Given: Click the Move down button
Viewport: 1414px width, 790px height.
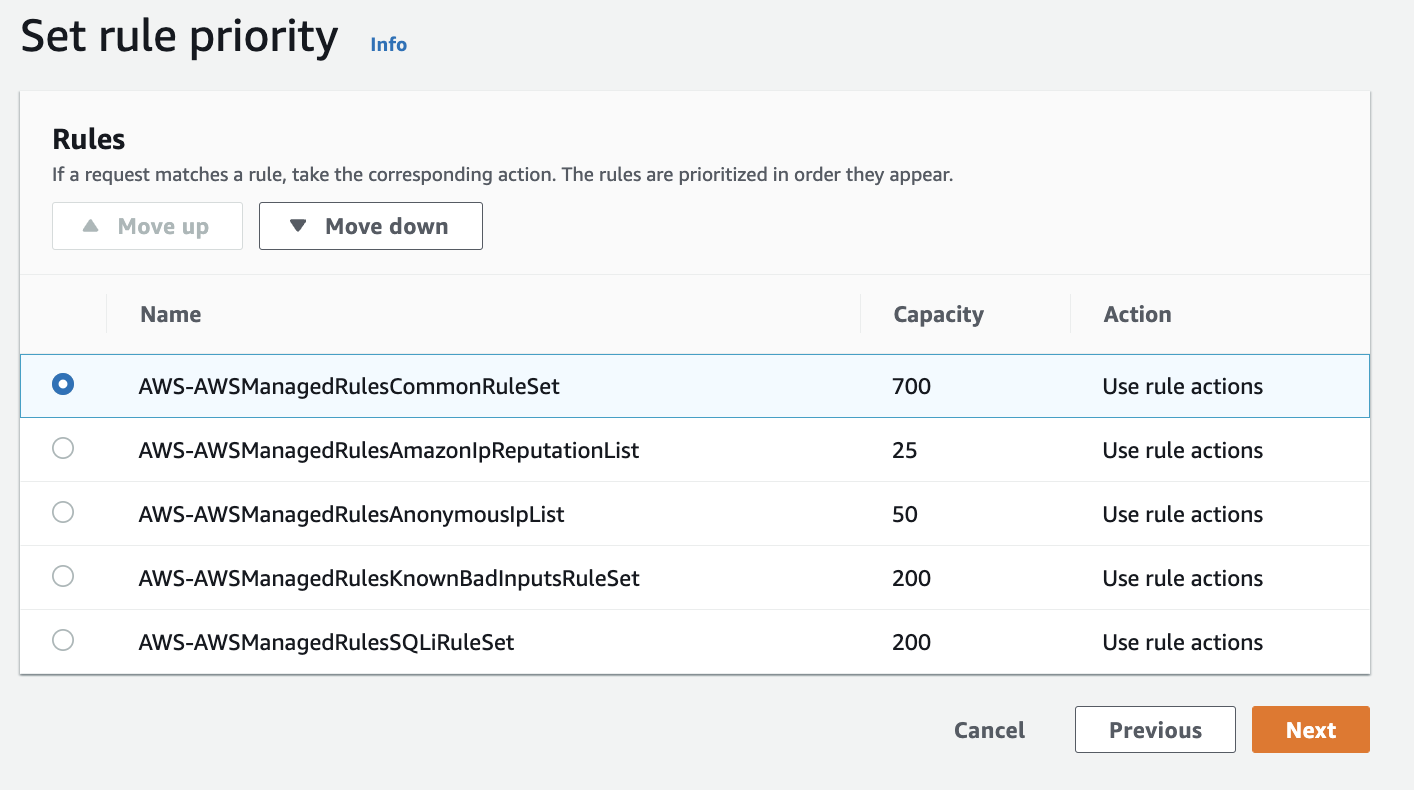Looking at the screenshot, I should [x=370, y=226].
